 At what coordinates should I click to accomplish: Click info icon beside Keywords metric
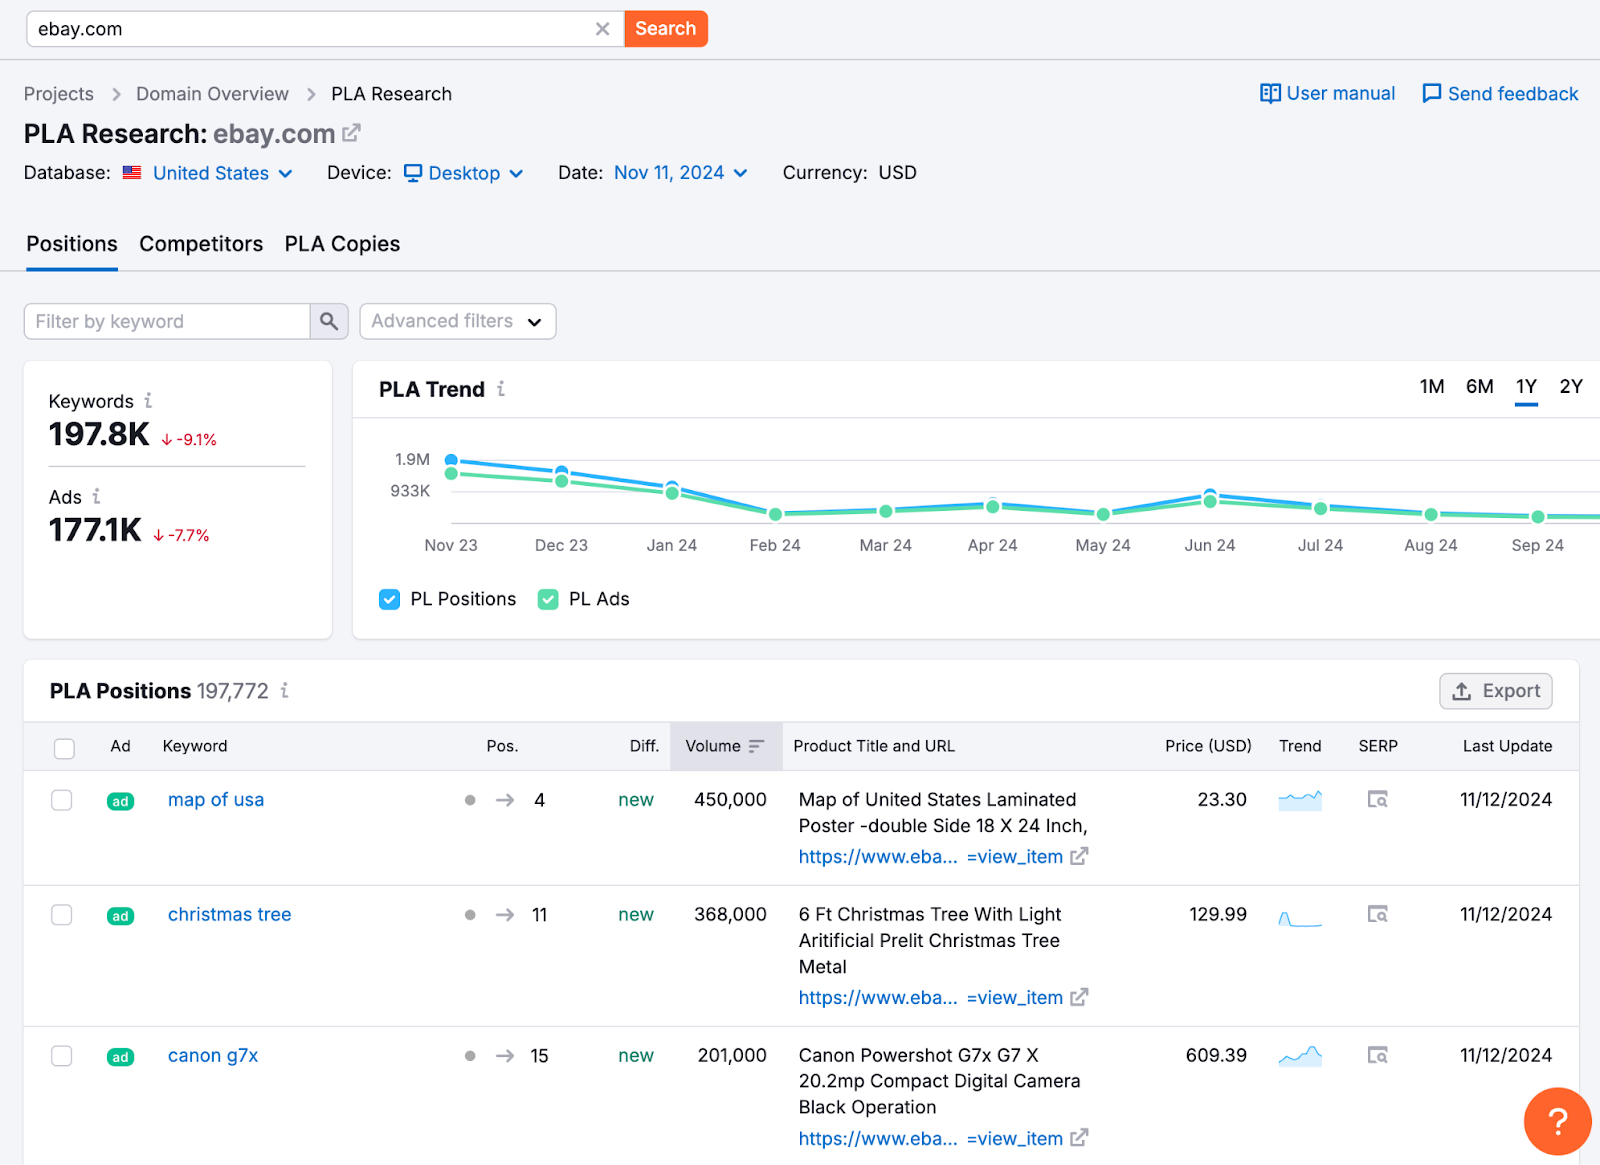(148, 401)
